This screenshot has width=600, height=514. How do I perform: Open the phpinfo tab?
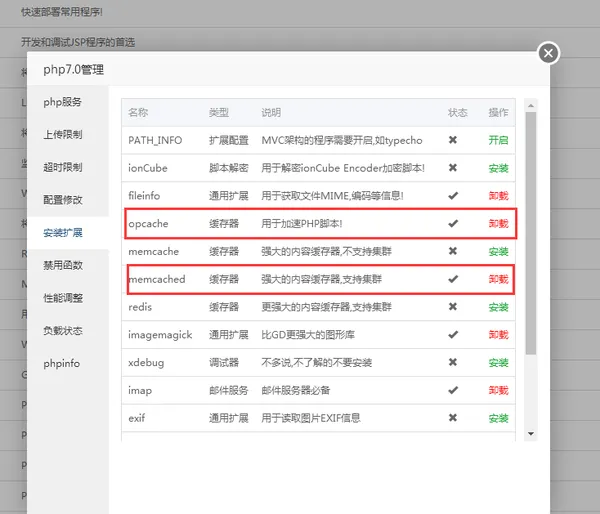tap(62, 364)
